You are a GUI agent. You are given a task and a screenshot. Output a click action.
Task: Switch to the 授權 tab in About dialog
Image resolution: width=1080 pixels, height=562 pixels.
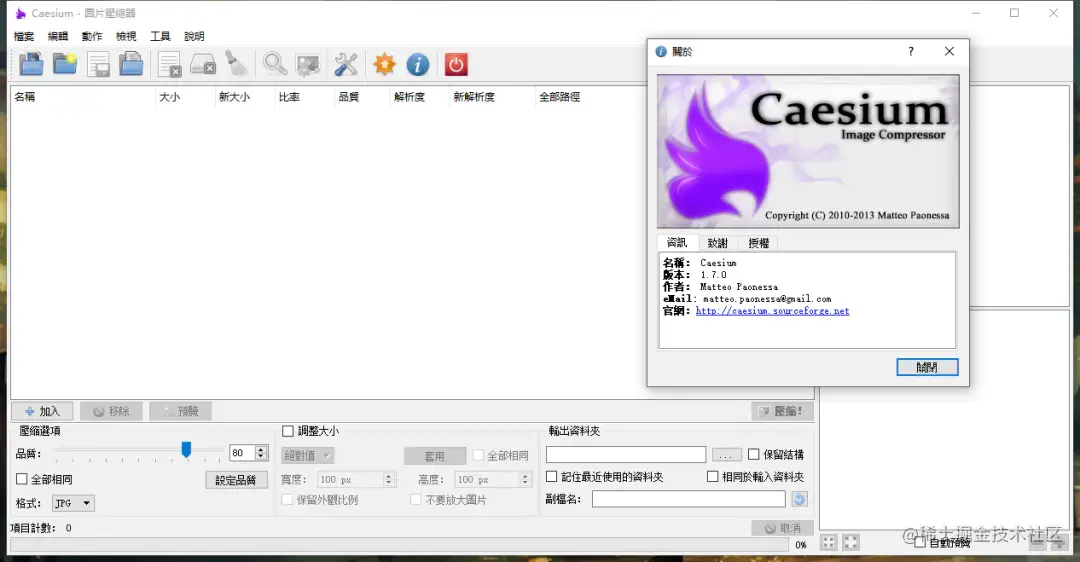[758, 243]
